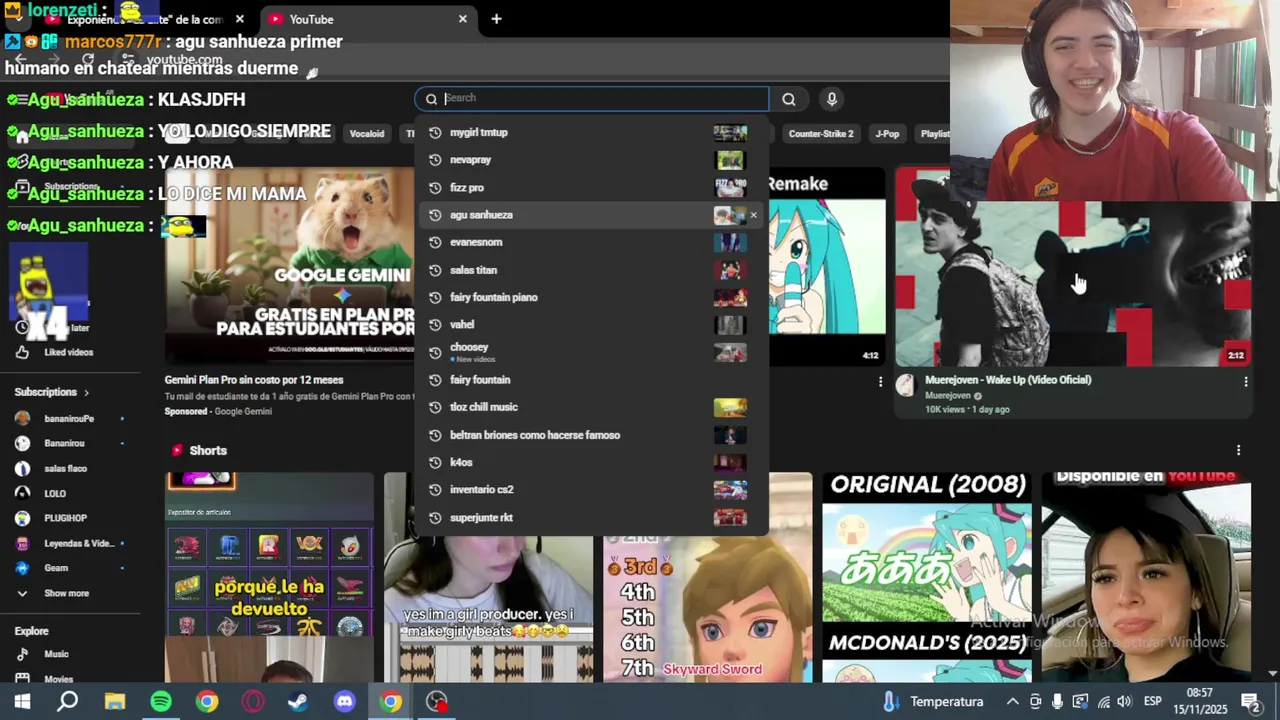Switch to the first 'Expónien...' browser tab
Screen dimensions: 1280x720
[x=146, y=19]
